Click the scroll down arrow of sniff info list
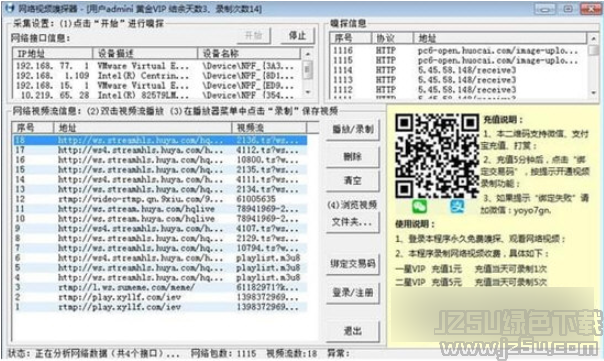The height and width of the screenshot is (361, 604). click(593, 92)
